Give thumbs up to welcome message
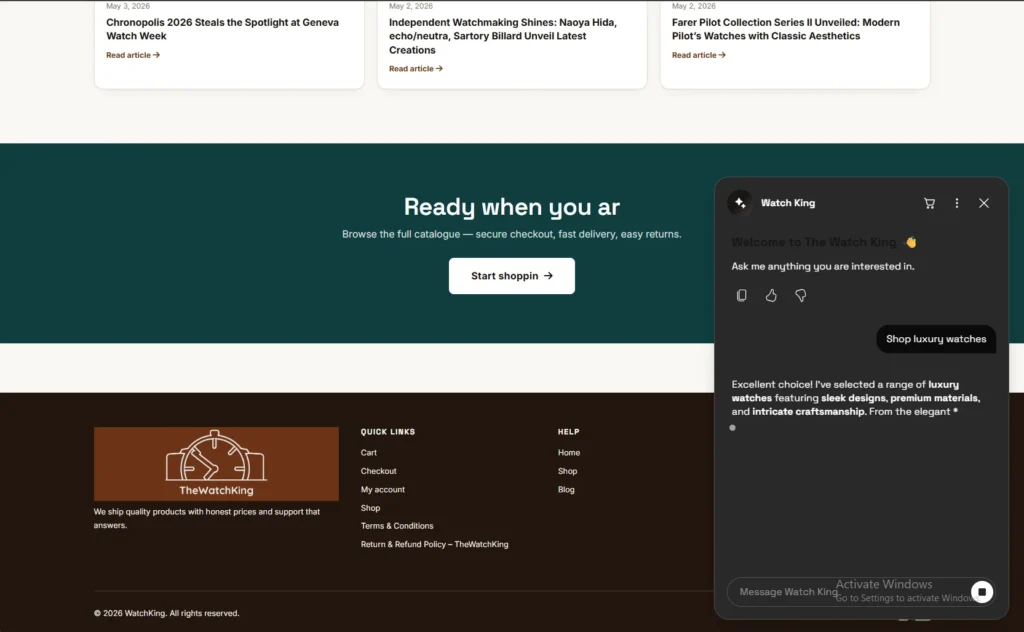Screen dimensions: 1024x632 click(x=771, y=295)
